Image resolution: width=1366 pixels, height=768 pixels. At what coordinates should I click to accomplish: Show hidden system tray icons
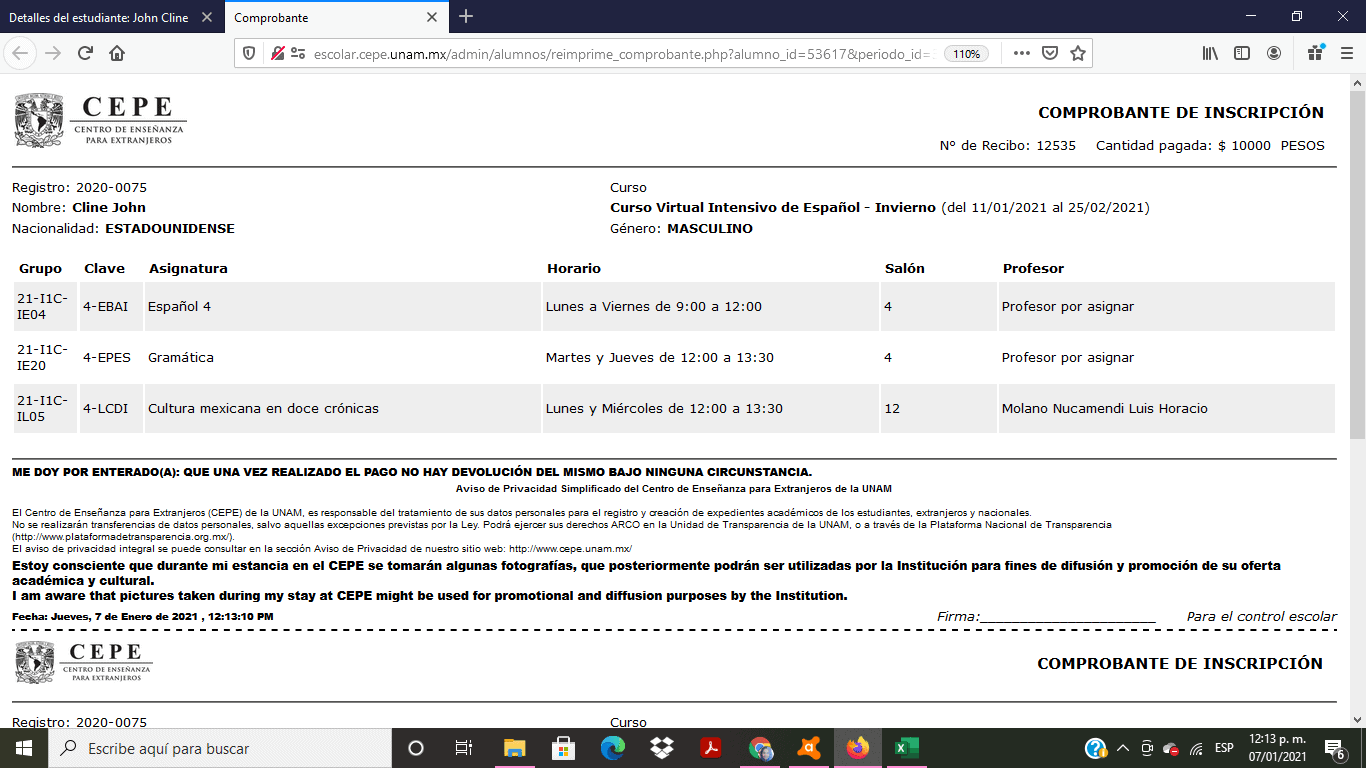point(1122,748)
